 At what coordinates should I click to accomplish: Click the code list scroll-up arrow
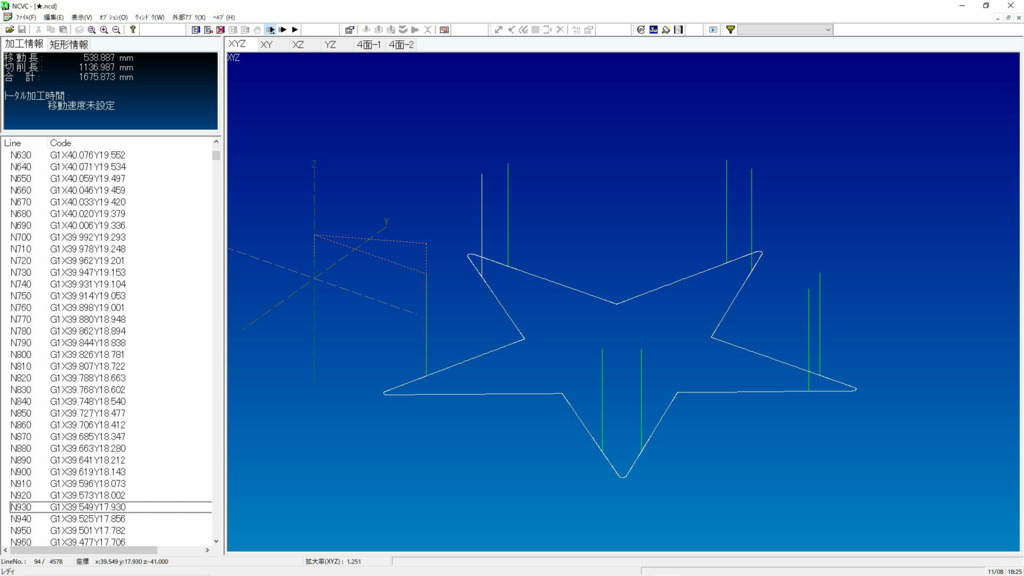216,142
